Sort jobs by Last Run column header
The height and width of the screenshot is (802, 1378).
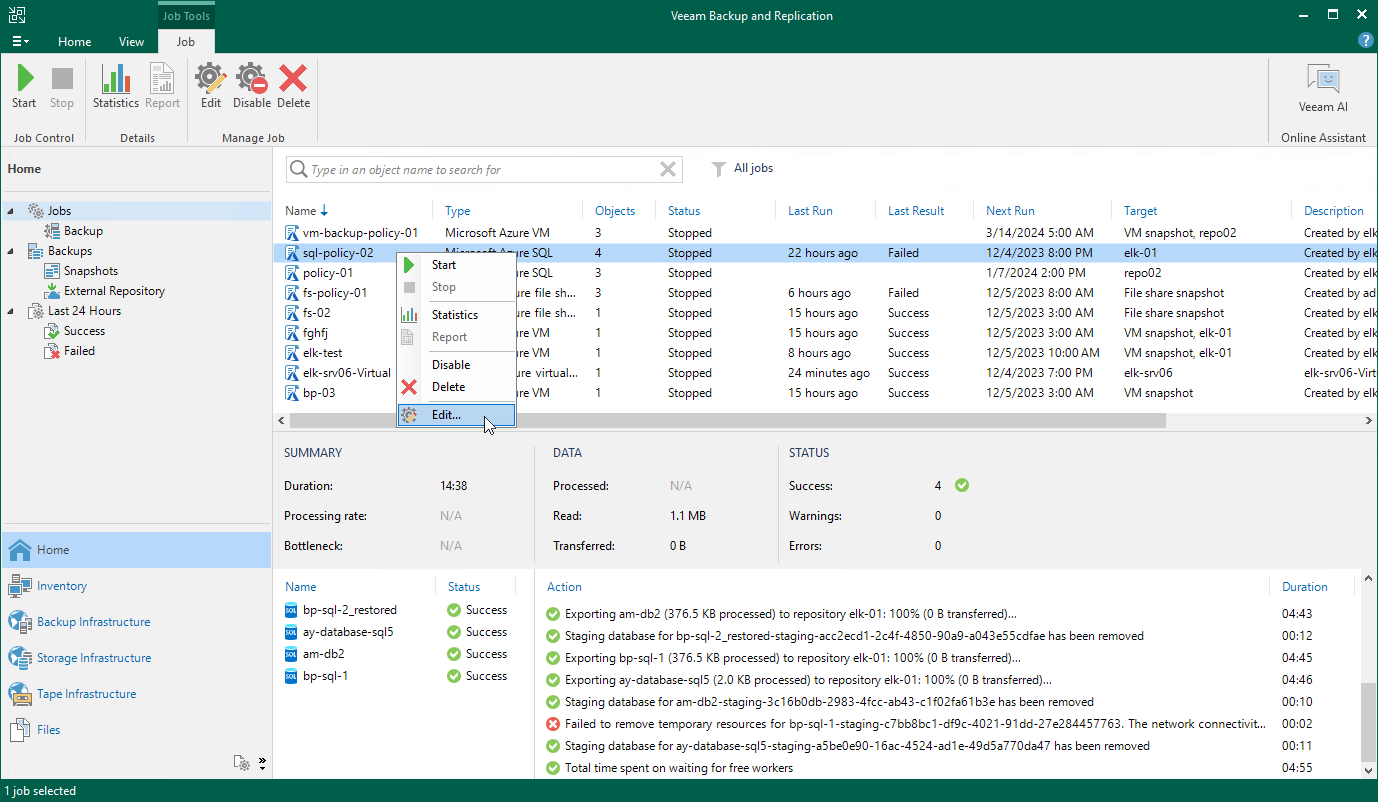(x=810, y=211)
